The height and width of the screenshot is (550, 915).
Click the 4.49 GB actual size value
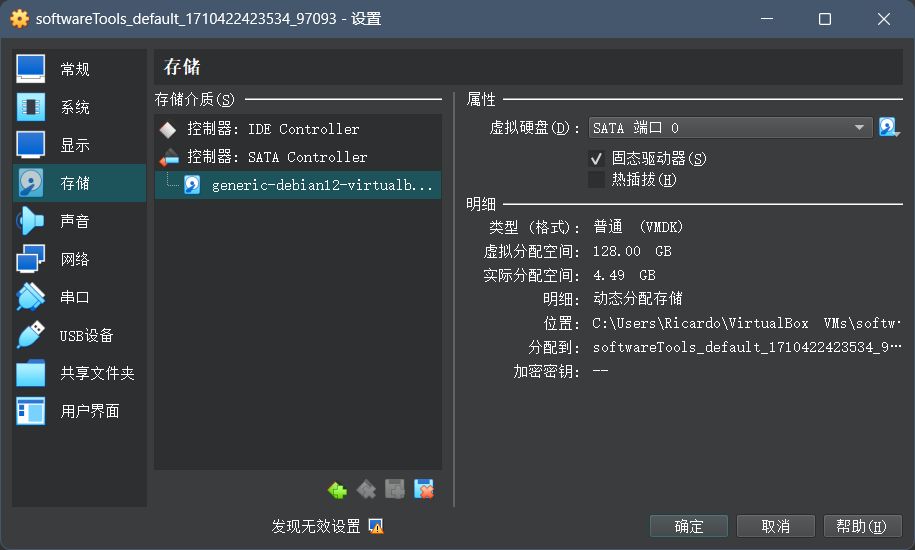pyautogui.click(x=624, y=275)
